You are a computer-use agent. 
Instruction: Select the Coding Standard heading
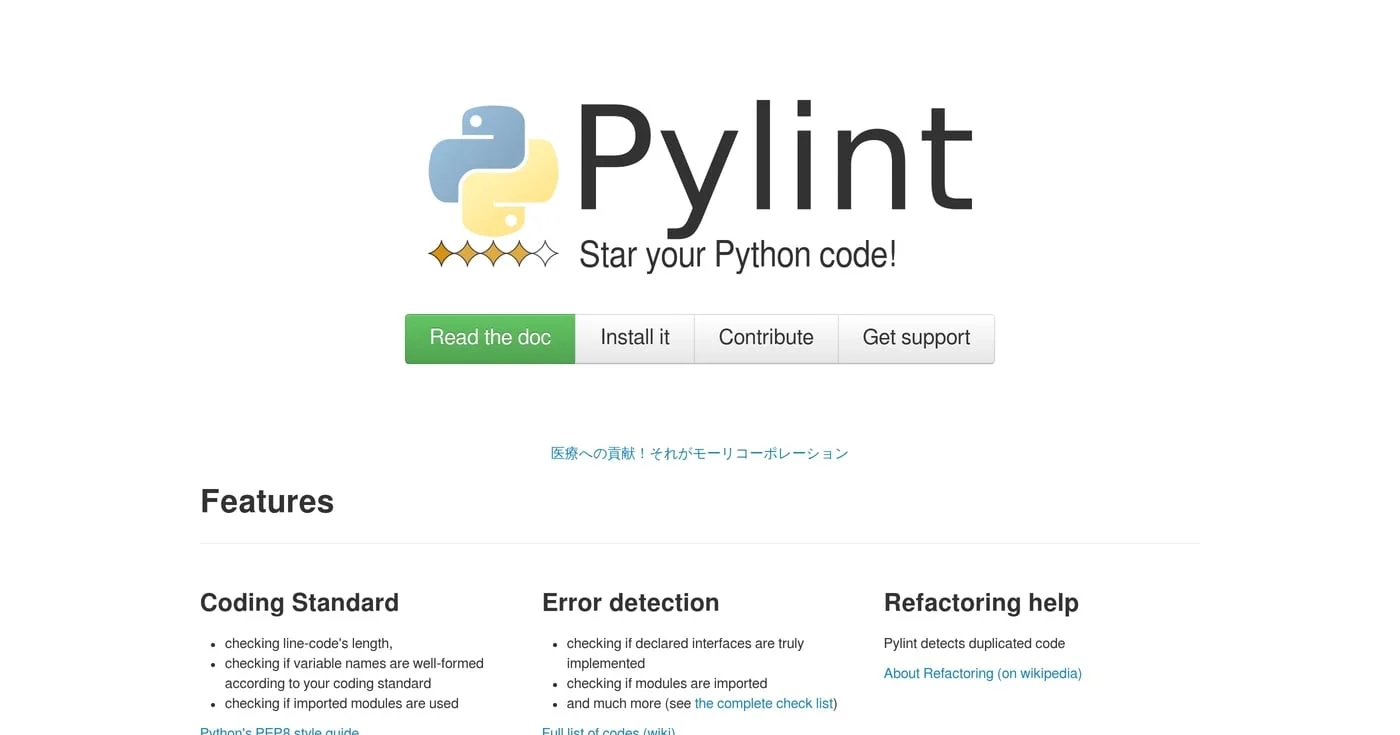[x=299, y=602]
